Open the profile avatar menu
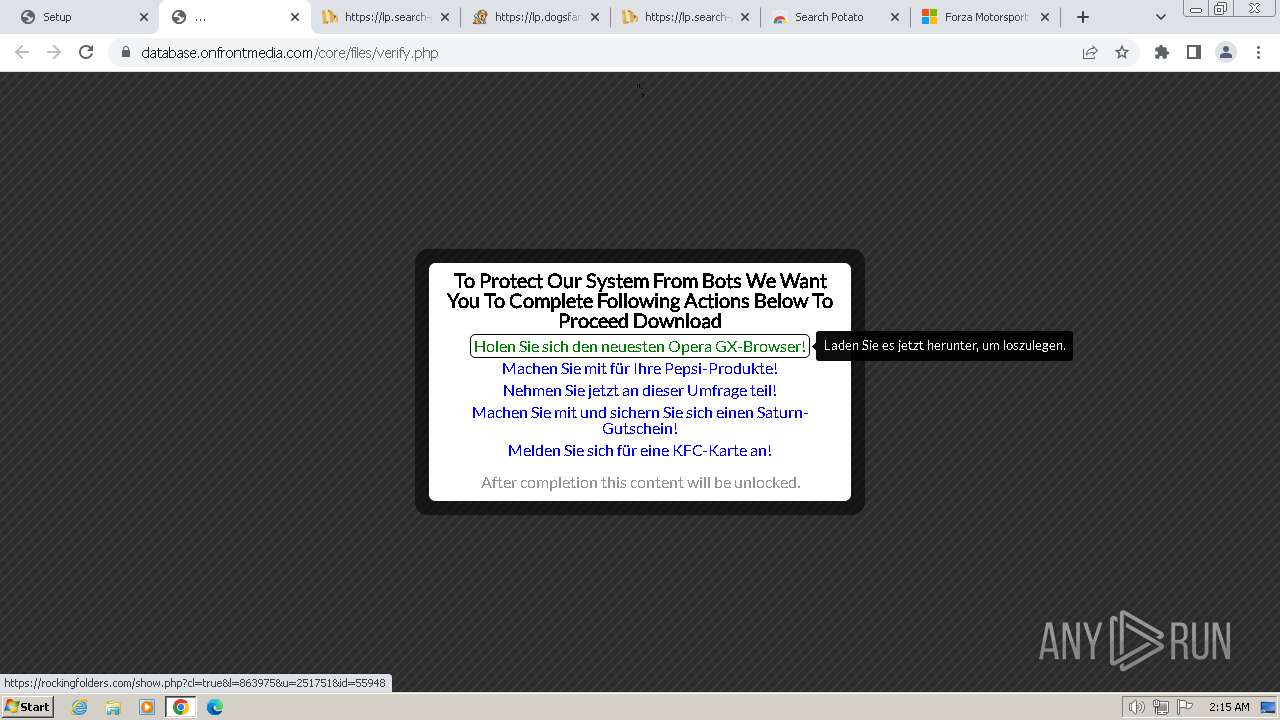This screenshot has width=1280, height=720. pyautogui.click(x=1226, y=52)
